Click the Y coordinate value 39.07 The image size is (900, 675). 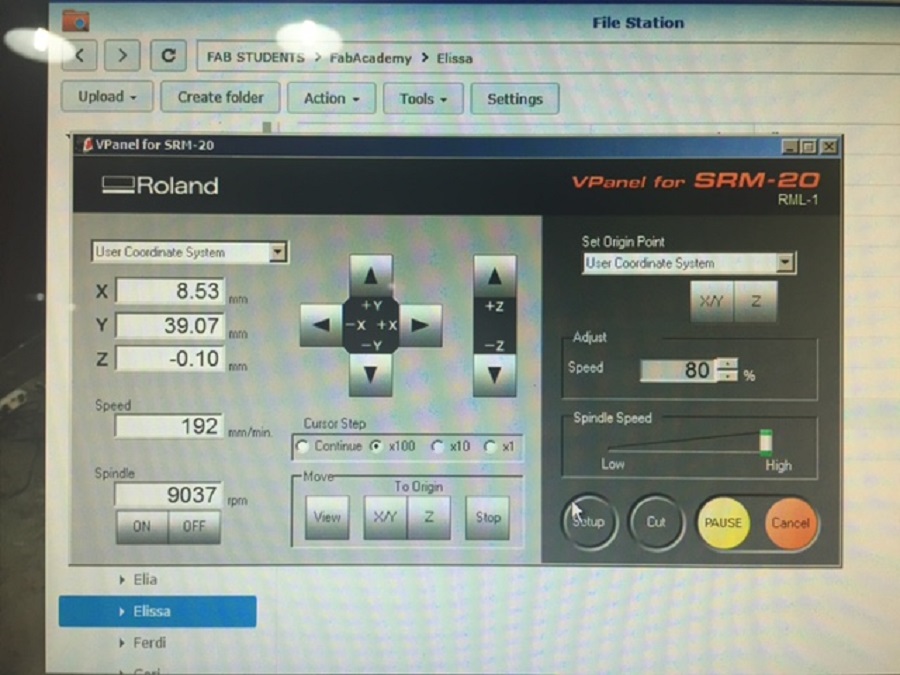click(x=170, y=325)
